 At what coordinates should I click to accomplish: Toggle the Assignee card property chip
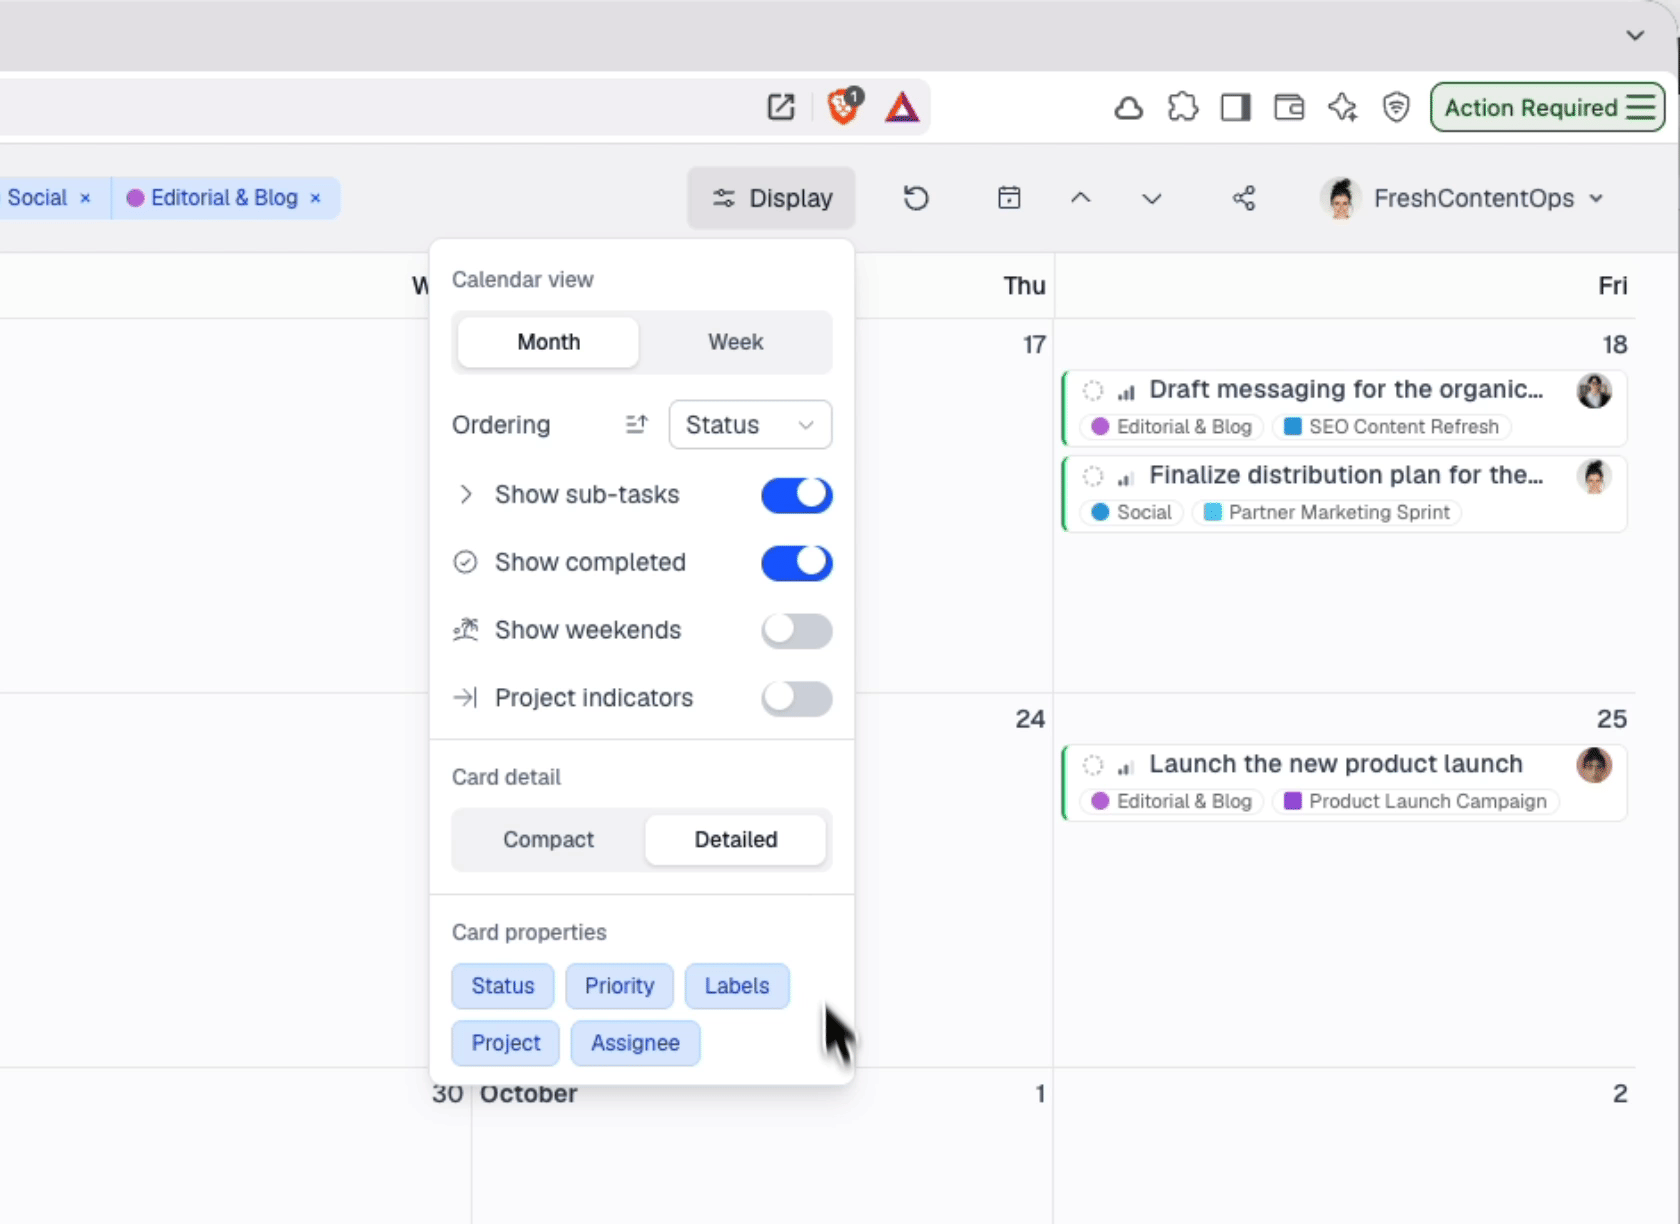tap(635, 1043)
